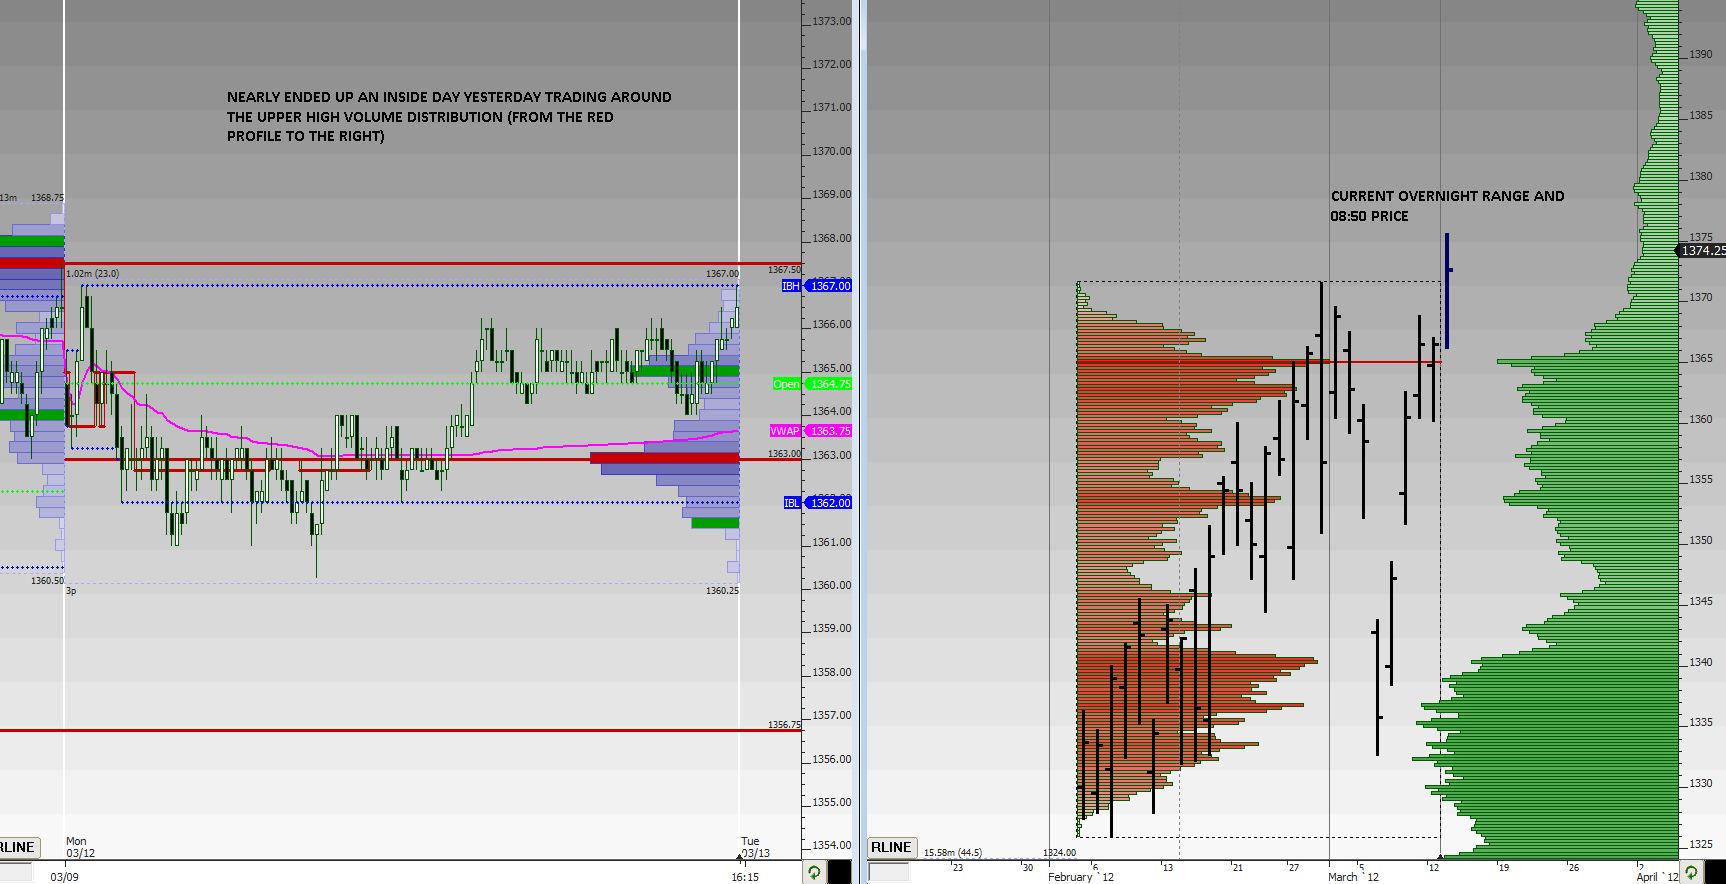Click the 'Mon 03/12' date label
This screenshot has height=884, width=1726.
click(x=80, y=847)
